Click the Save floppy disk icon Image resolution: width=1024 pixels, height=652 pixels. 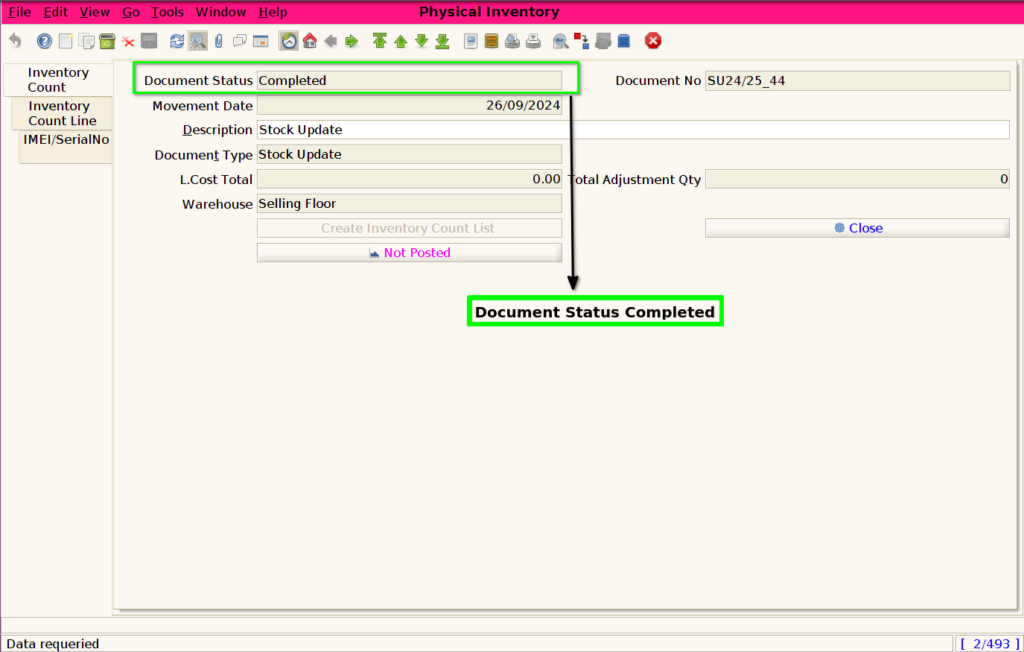[x=149, y=41]
